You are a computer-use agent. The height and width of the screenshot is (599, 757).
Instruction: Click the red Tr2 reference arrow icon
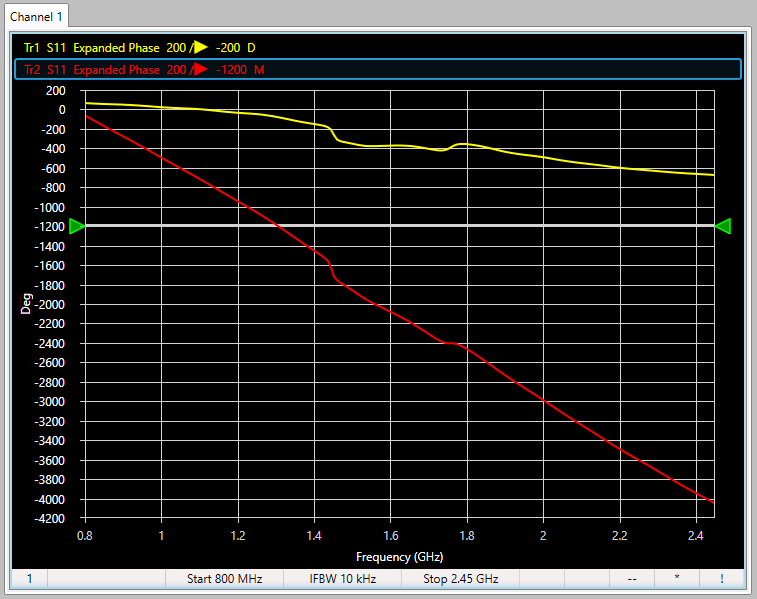pyautogui.click(x=200, y=70)
